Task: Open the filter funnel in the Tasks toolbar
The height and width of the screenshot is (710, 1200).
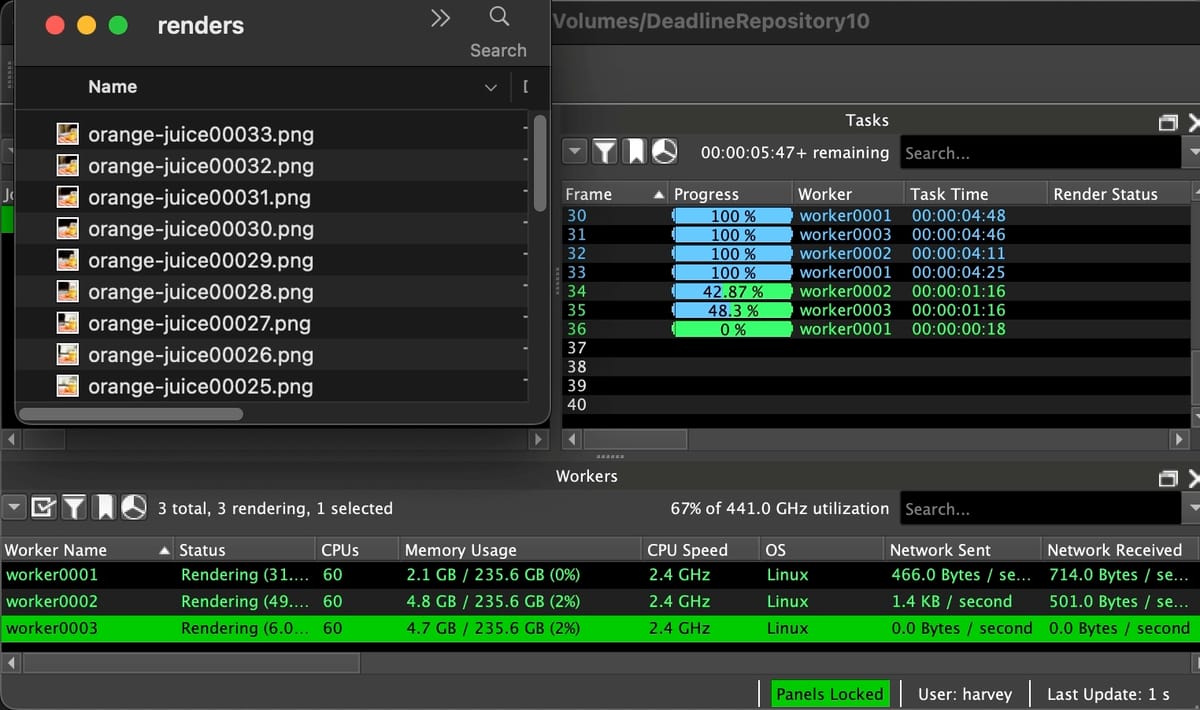Action: (x=605, y=151)
